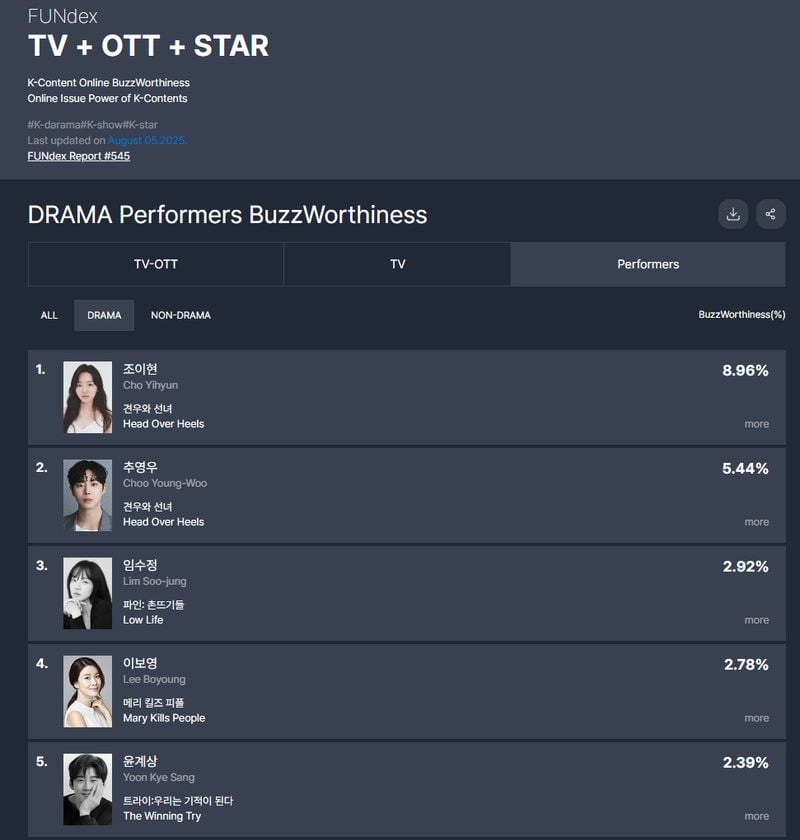Click Yoon Kye Sang's portrait thumbnail
This screenshot has width=800, height=840.
88,789
